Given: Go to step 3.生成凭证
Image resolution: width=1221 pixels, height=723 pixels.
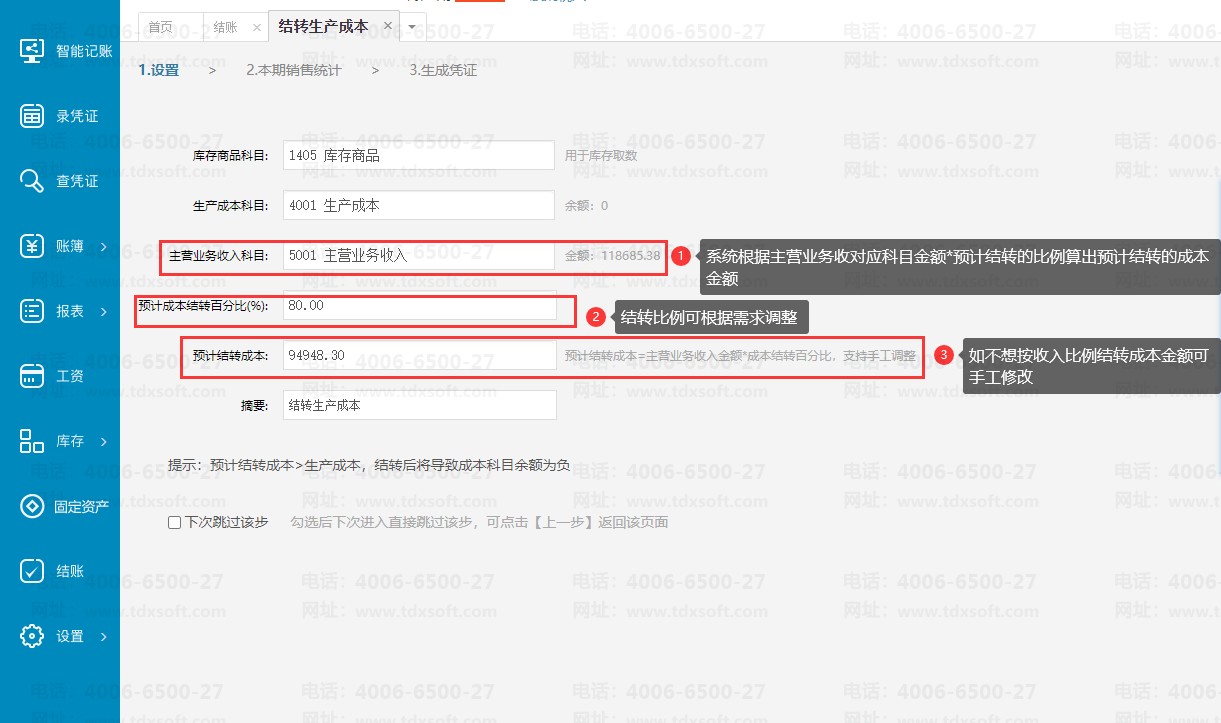Looking at the screenshot, I should coord(443,70).
